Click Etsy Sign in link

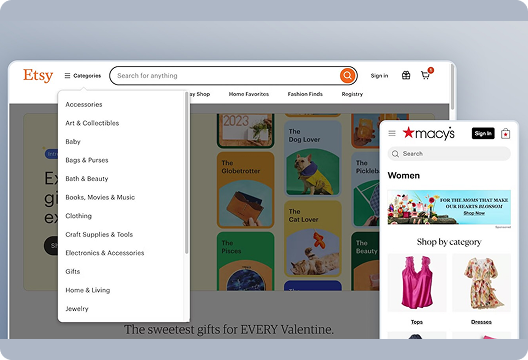(x=379, y=76)
